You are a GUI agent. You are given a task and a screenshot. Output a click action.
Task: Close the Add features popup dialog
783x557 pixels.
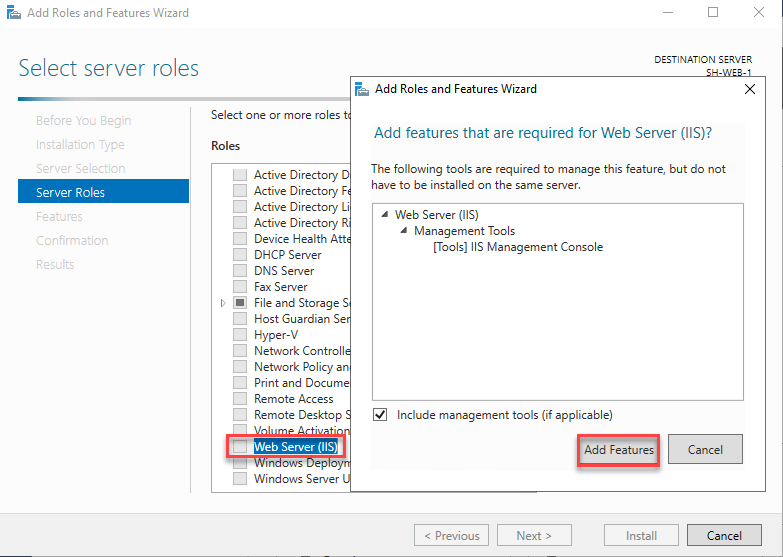(750, 89)
